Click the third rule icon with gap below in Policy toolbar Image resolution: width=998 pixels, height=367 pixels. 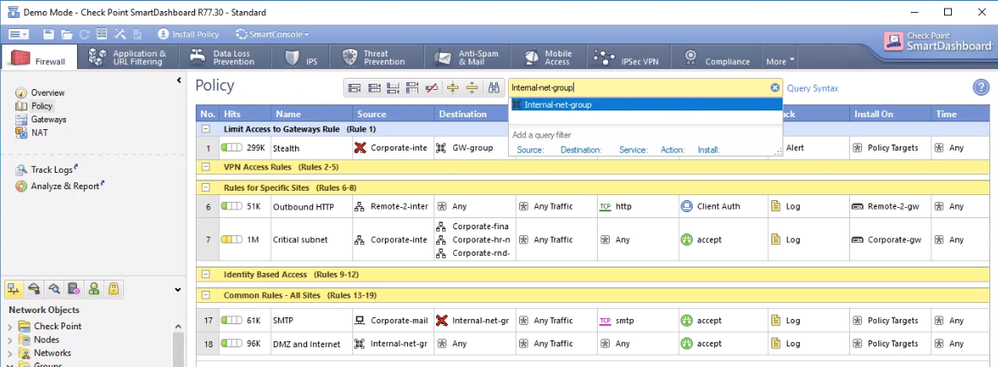[x=393, y=88]
